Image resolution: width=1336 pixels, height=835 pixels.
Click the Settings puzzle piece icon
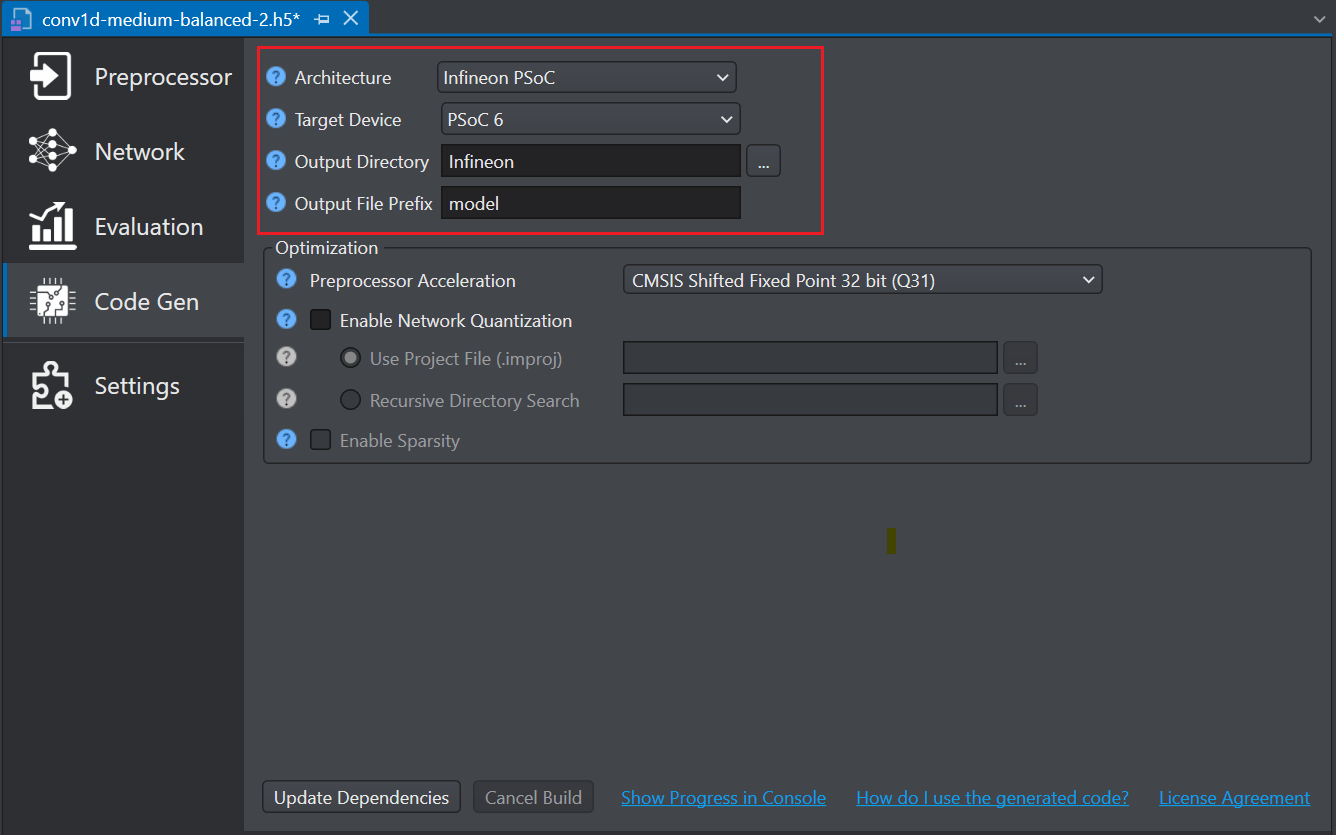(x=52, y=386)
